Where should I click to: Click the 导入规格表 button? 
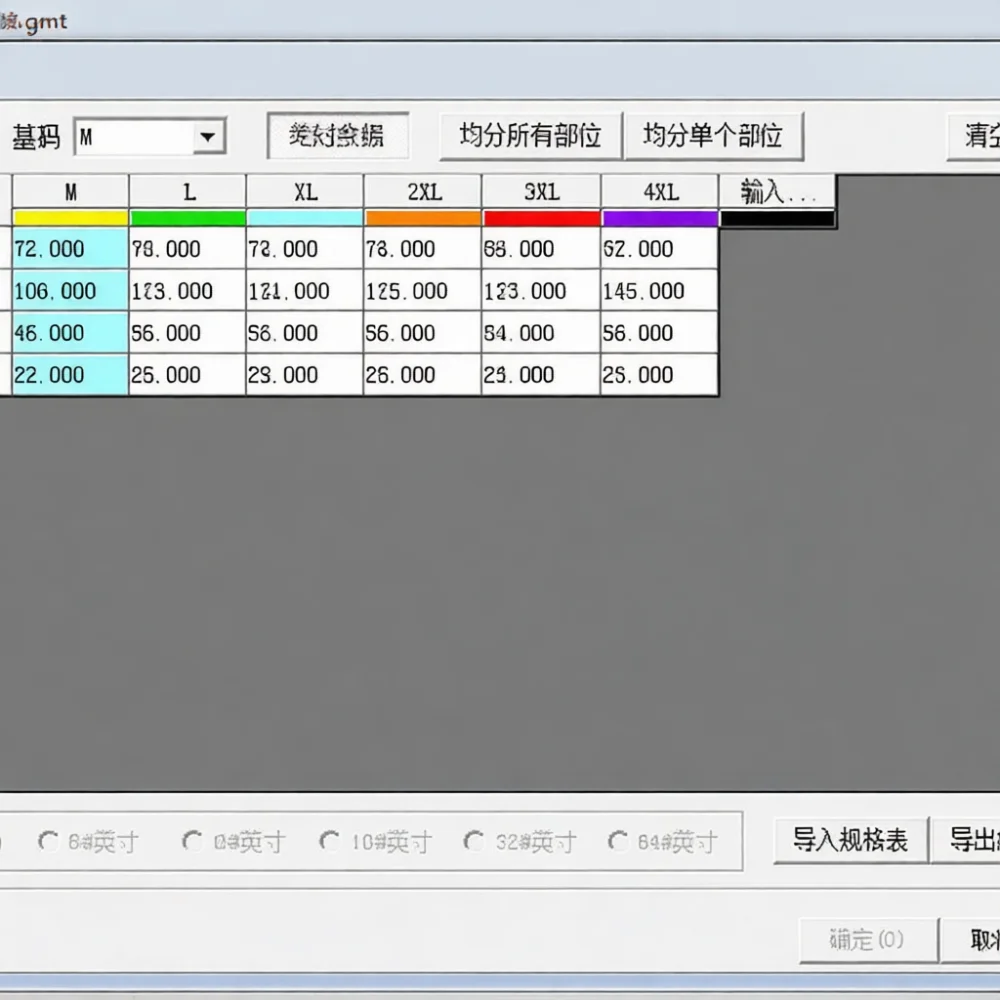pos(850,840)
